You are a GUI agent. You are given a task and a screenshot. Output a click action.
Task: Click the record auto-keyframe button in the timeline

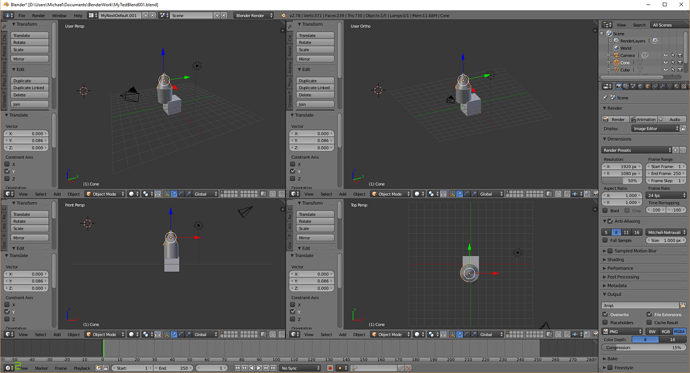(x=330, y=368)
